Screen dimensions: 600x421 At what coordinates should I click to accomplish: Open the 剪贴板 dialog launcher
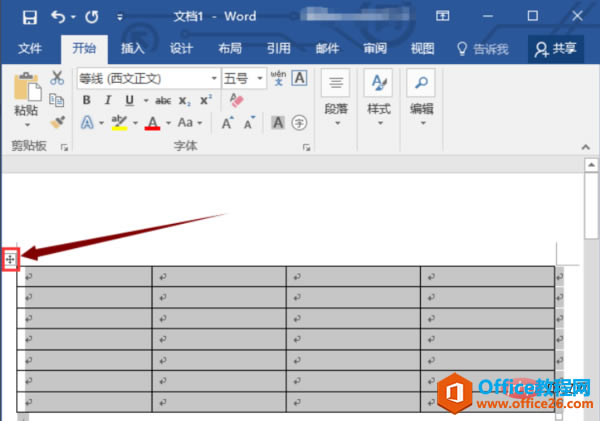[64, 147]
